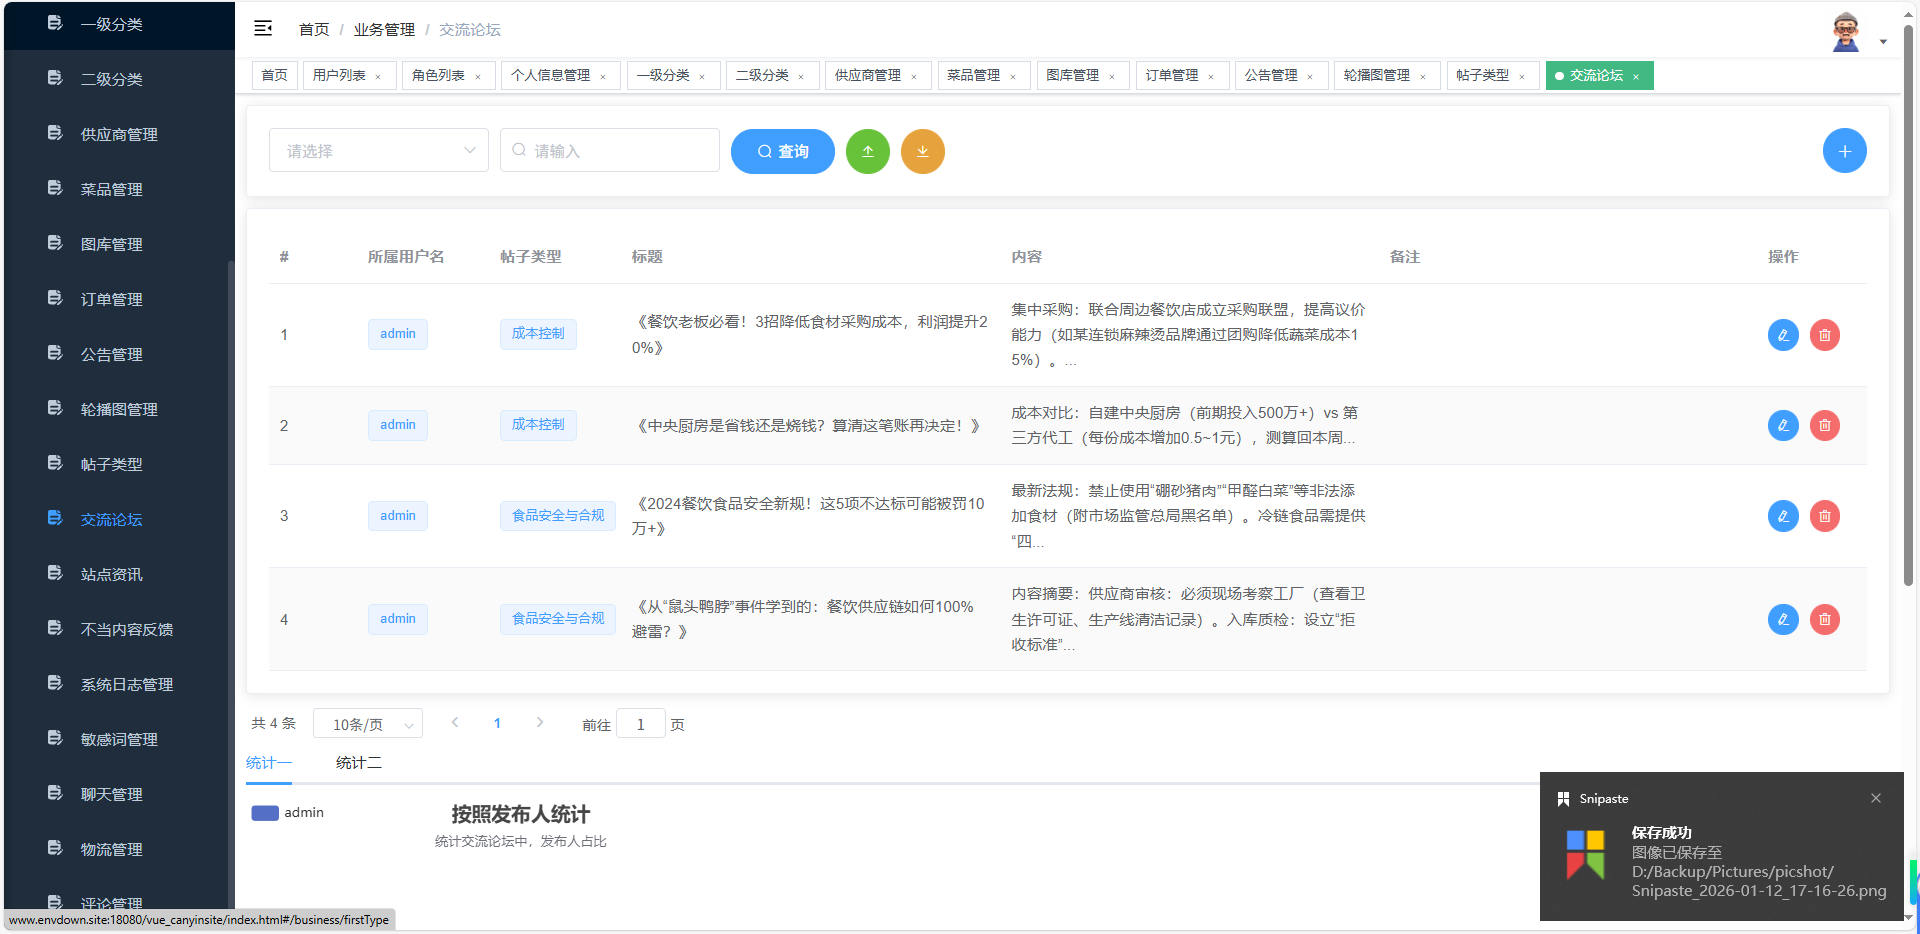Click inside the 前往 page number input
The image size is (1920, 934).
[640, 723]
